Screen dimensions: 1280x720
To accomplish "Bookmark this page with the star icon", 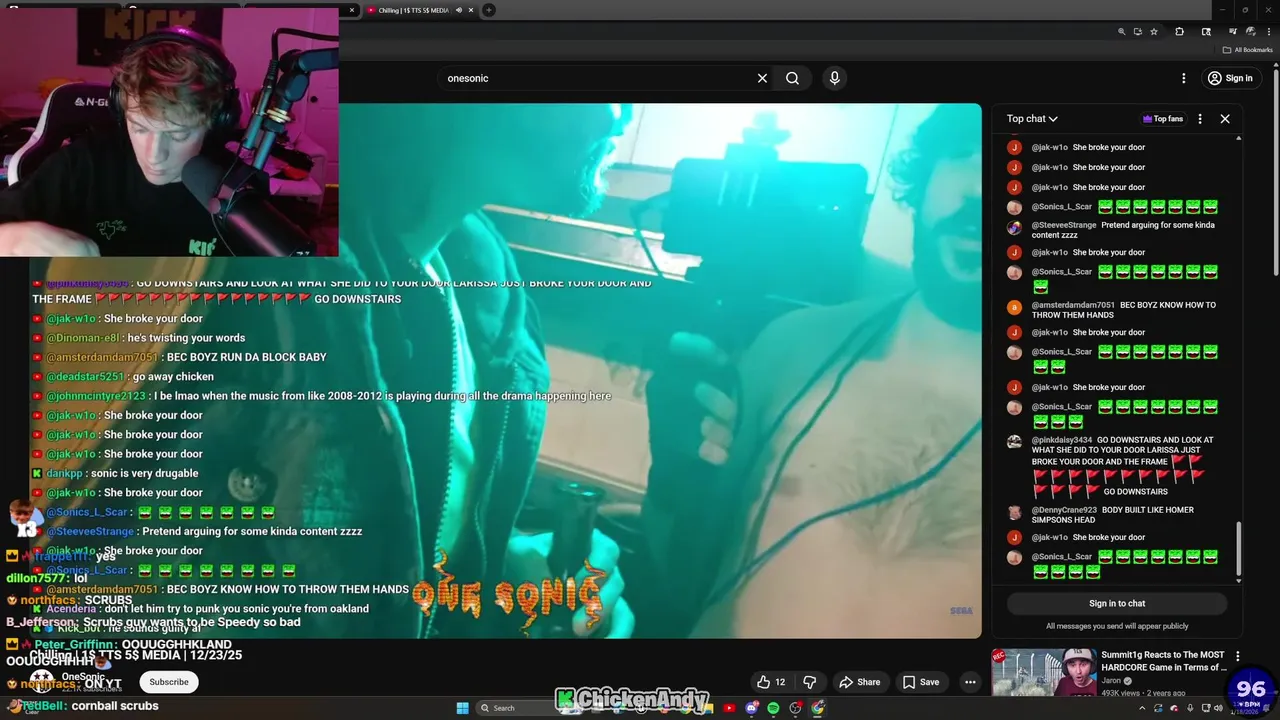I will pos(1154,32).
